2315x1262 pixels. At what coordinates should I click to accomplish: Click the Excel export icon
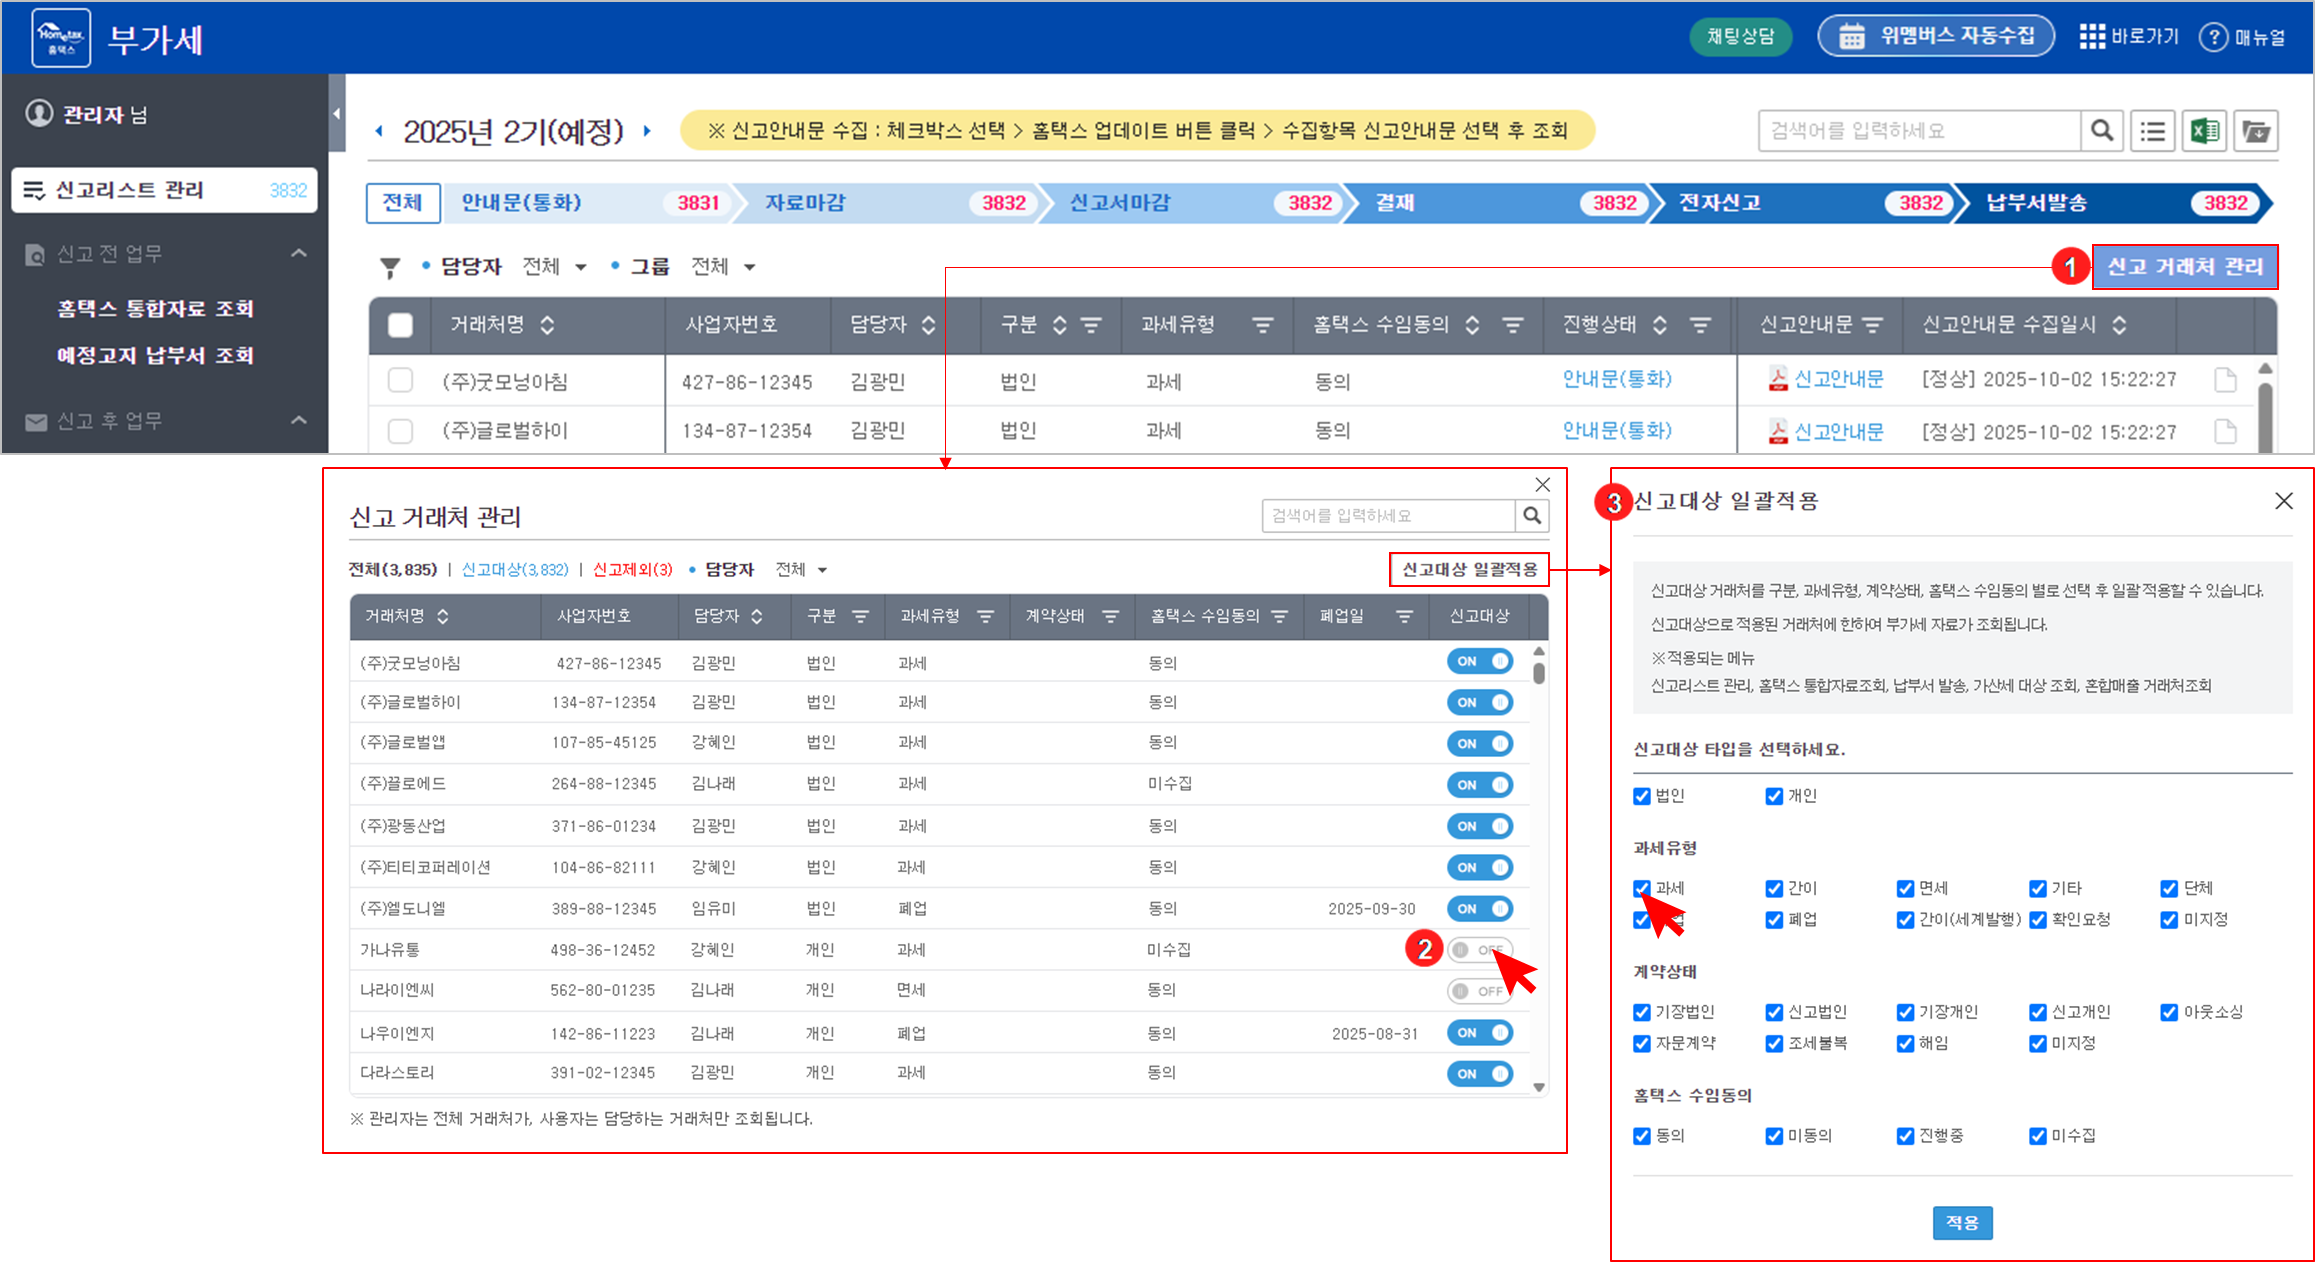click(x=2204, y=131)
